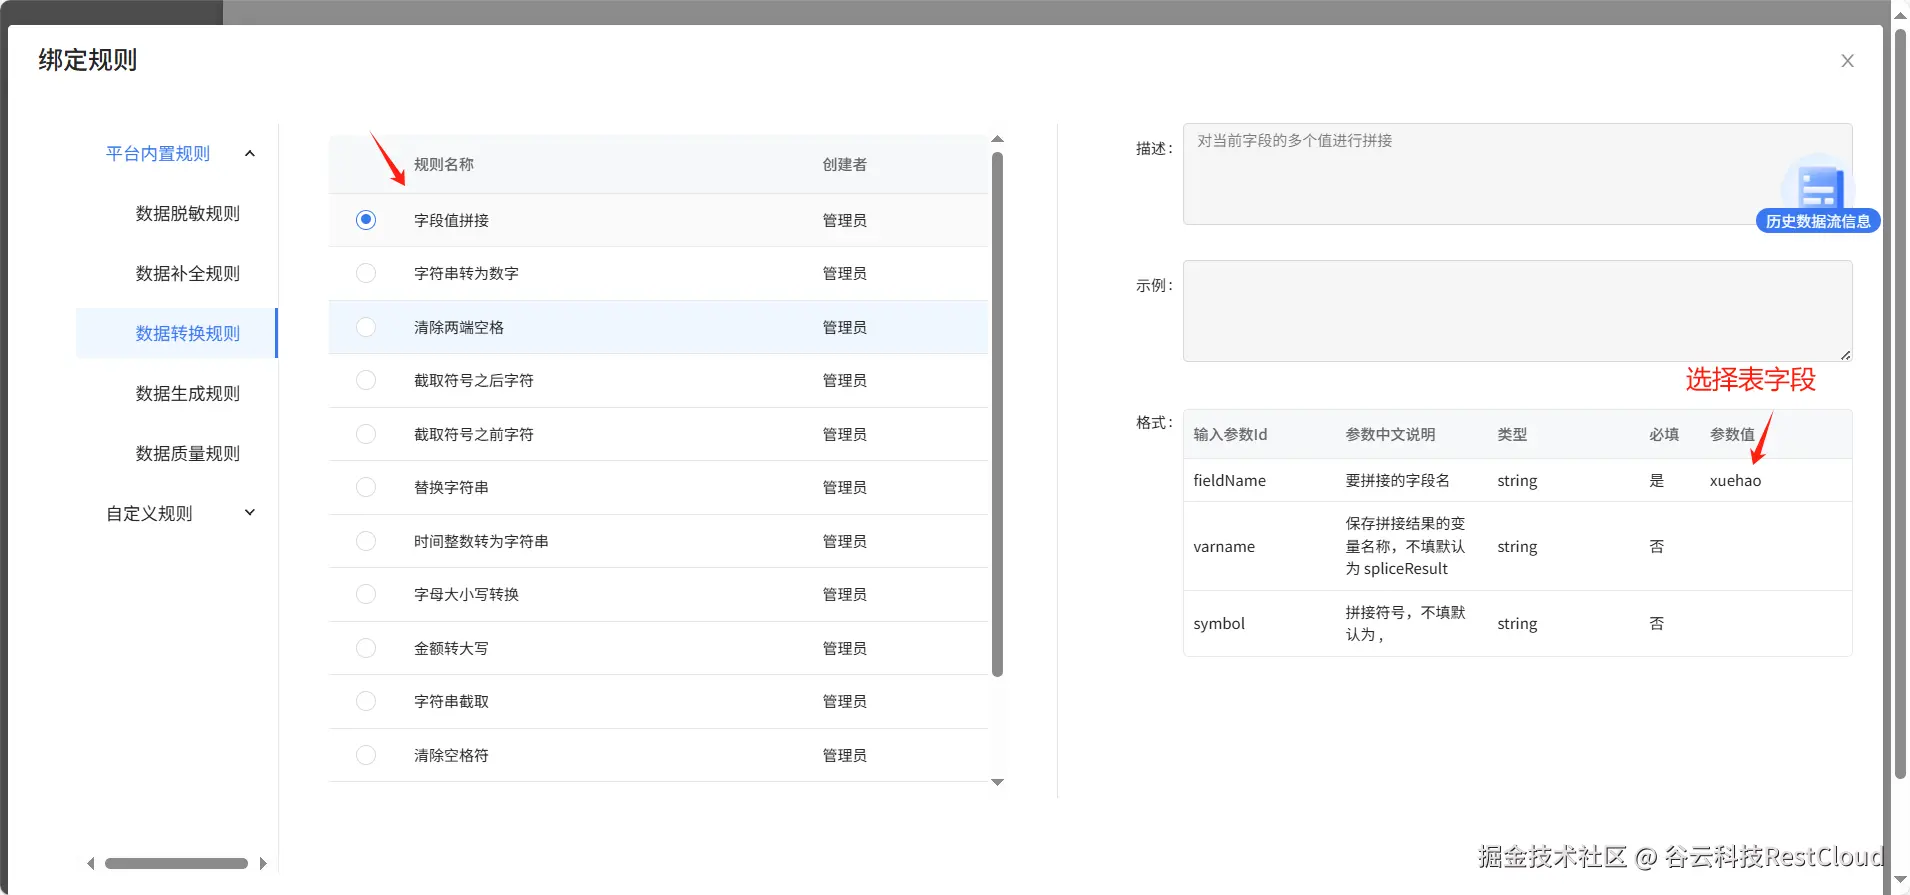Select the 字符串转为数字 radio button
Viewport: 1910px width, 895px height.
366,273
